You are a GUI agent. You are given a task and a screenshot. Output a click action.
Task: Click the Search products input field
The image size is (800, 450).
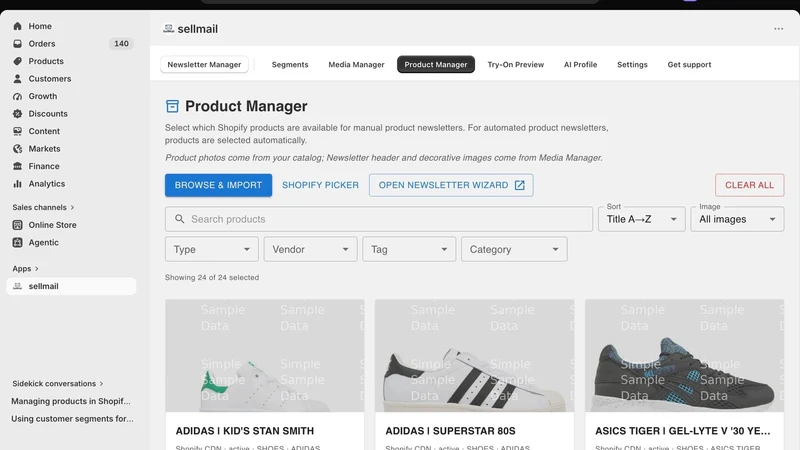pos(379,219)
